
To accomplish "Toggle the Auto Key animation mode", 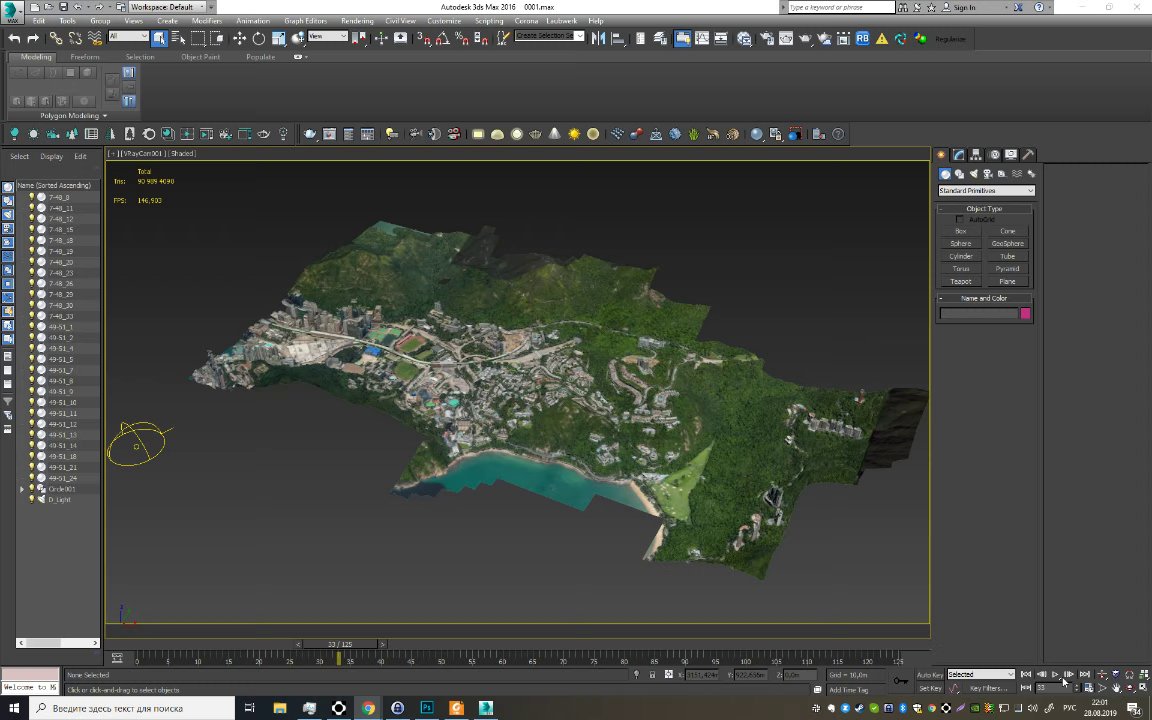I will point(930,675).
